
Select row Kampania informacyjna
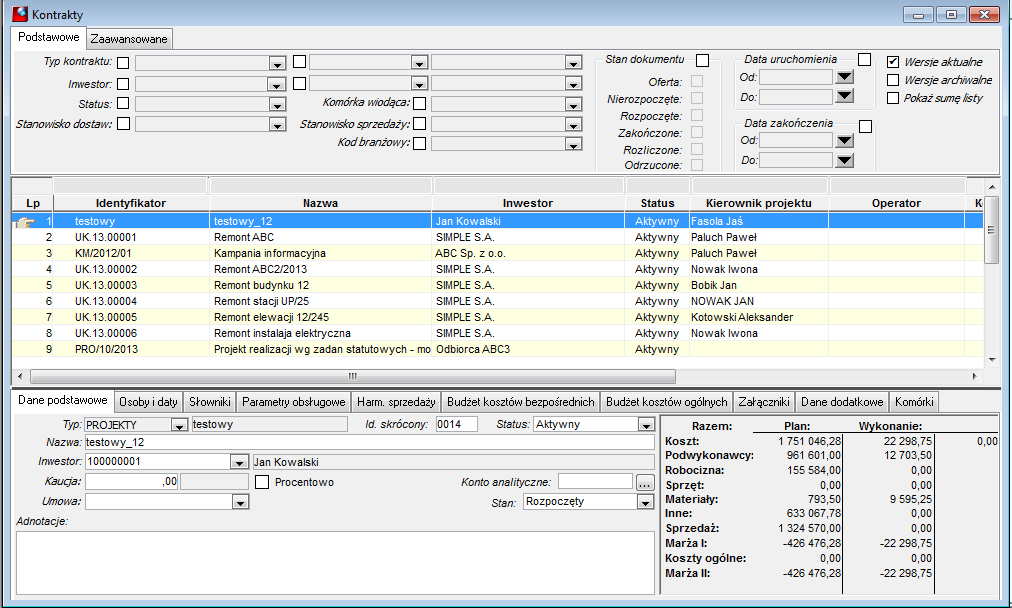coord(497,254)
